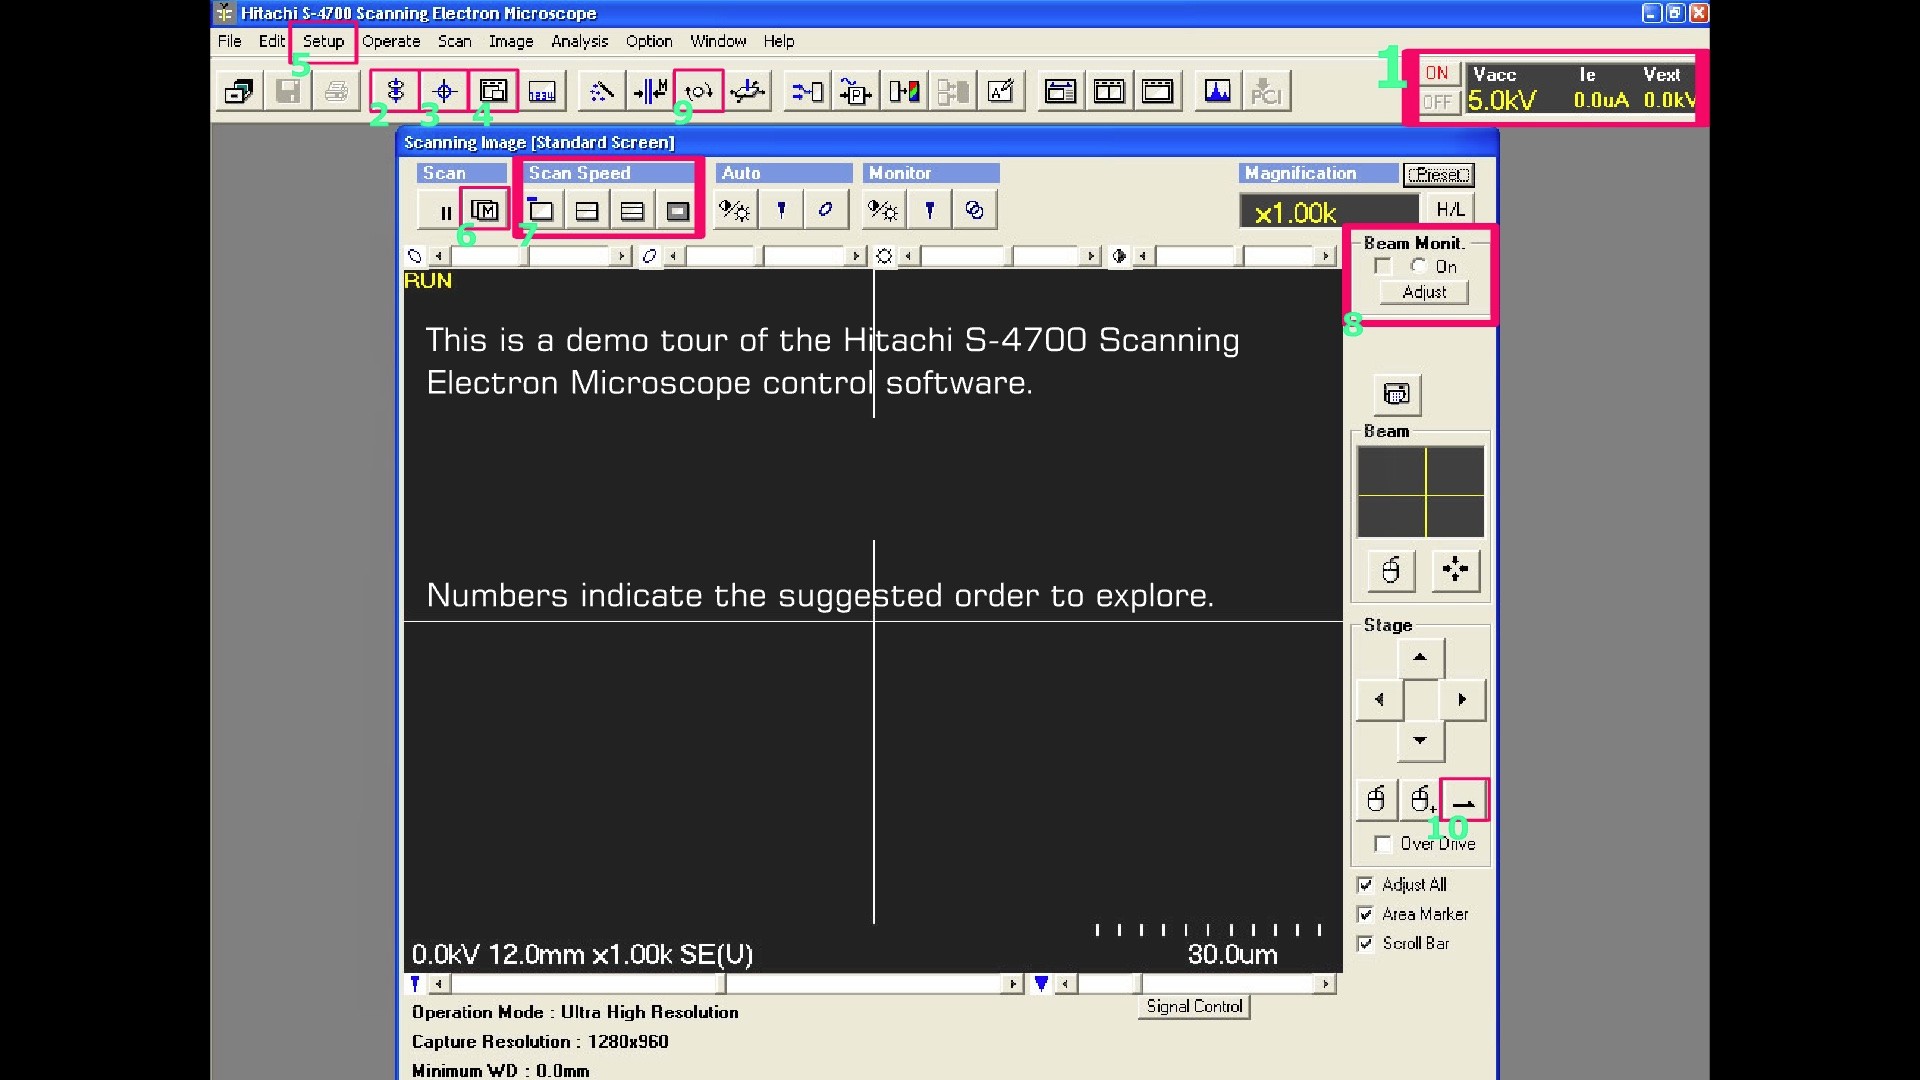Click the Scan memory M icon
Viewport: 1920px width, 1080px height.
tap(484, 210)
